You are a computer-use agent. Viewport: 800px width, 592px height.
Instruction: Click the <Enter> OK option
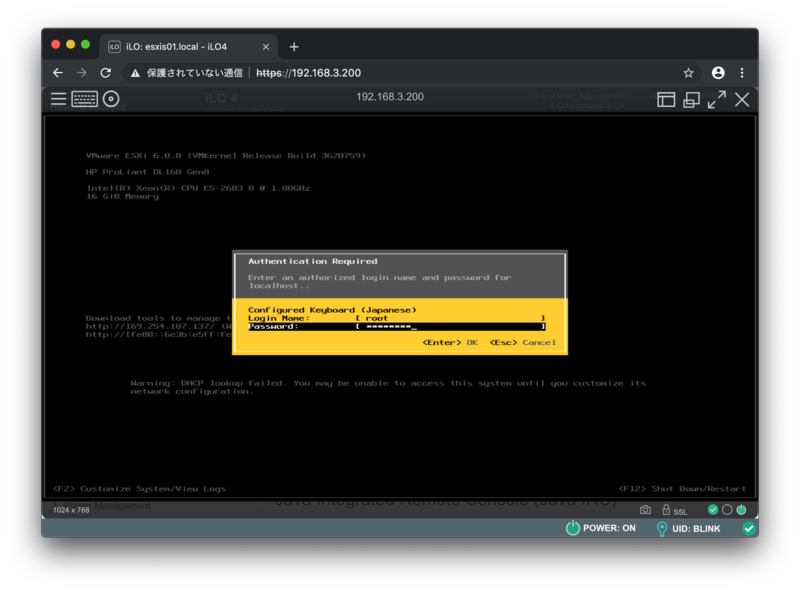pos(450,342)
